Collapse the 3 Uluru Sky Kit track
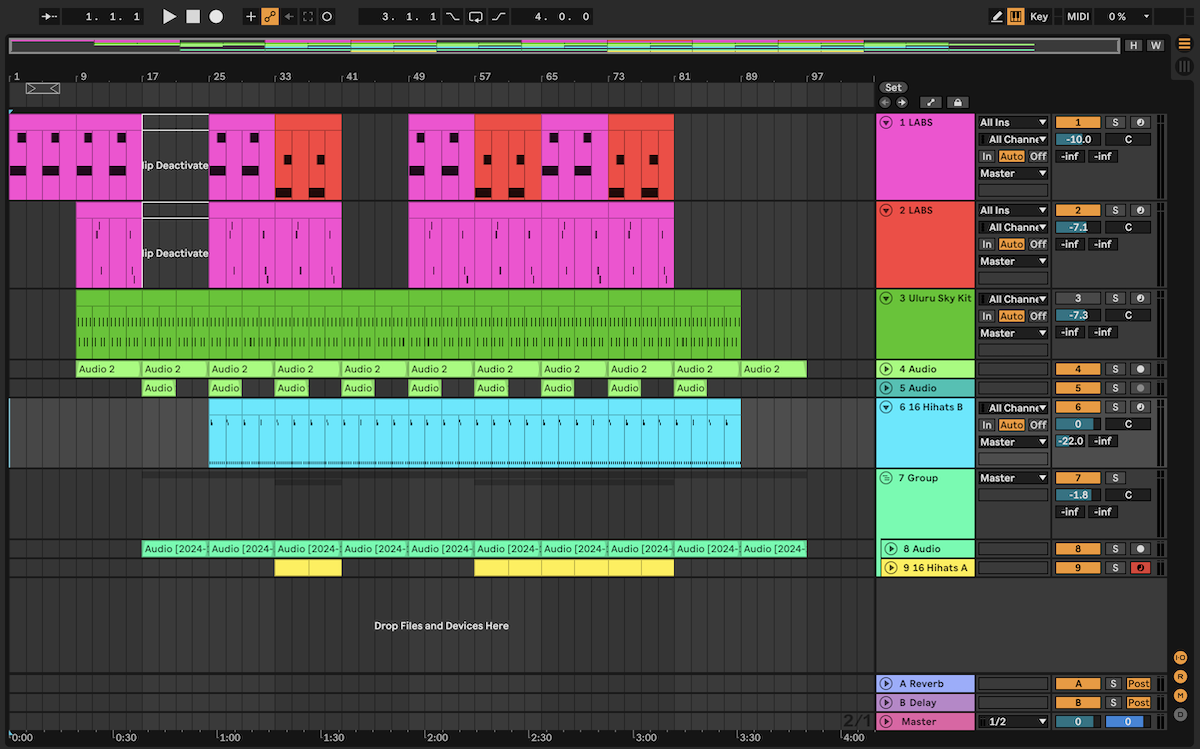This screenshot has height=749, width=1200. [886, 299]
